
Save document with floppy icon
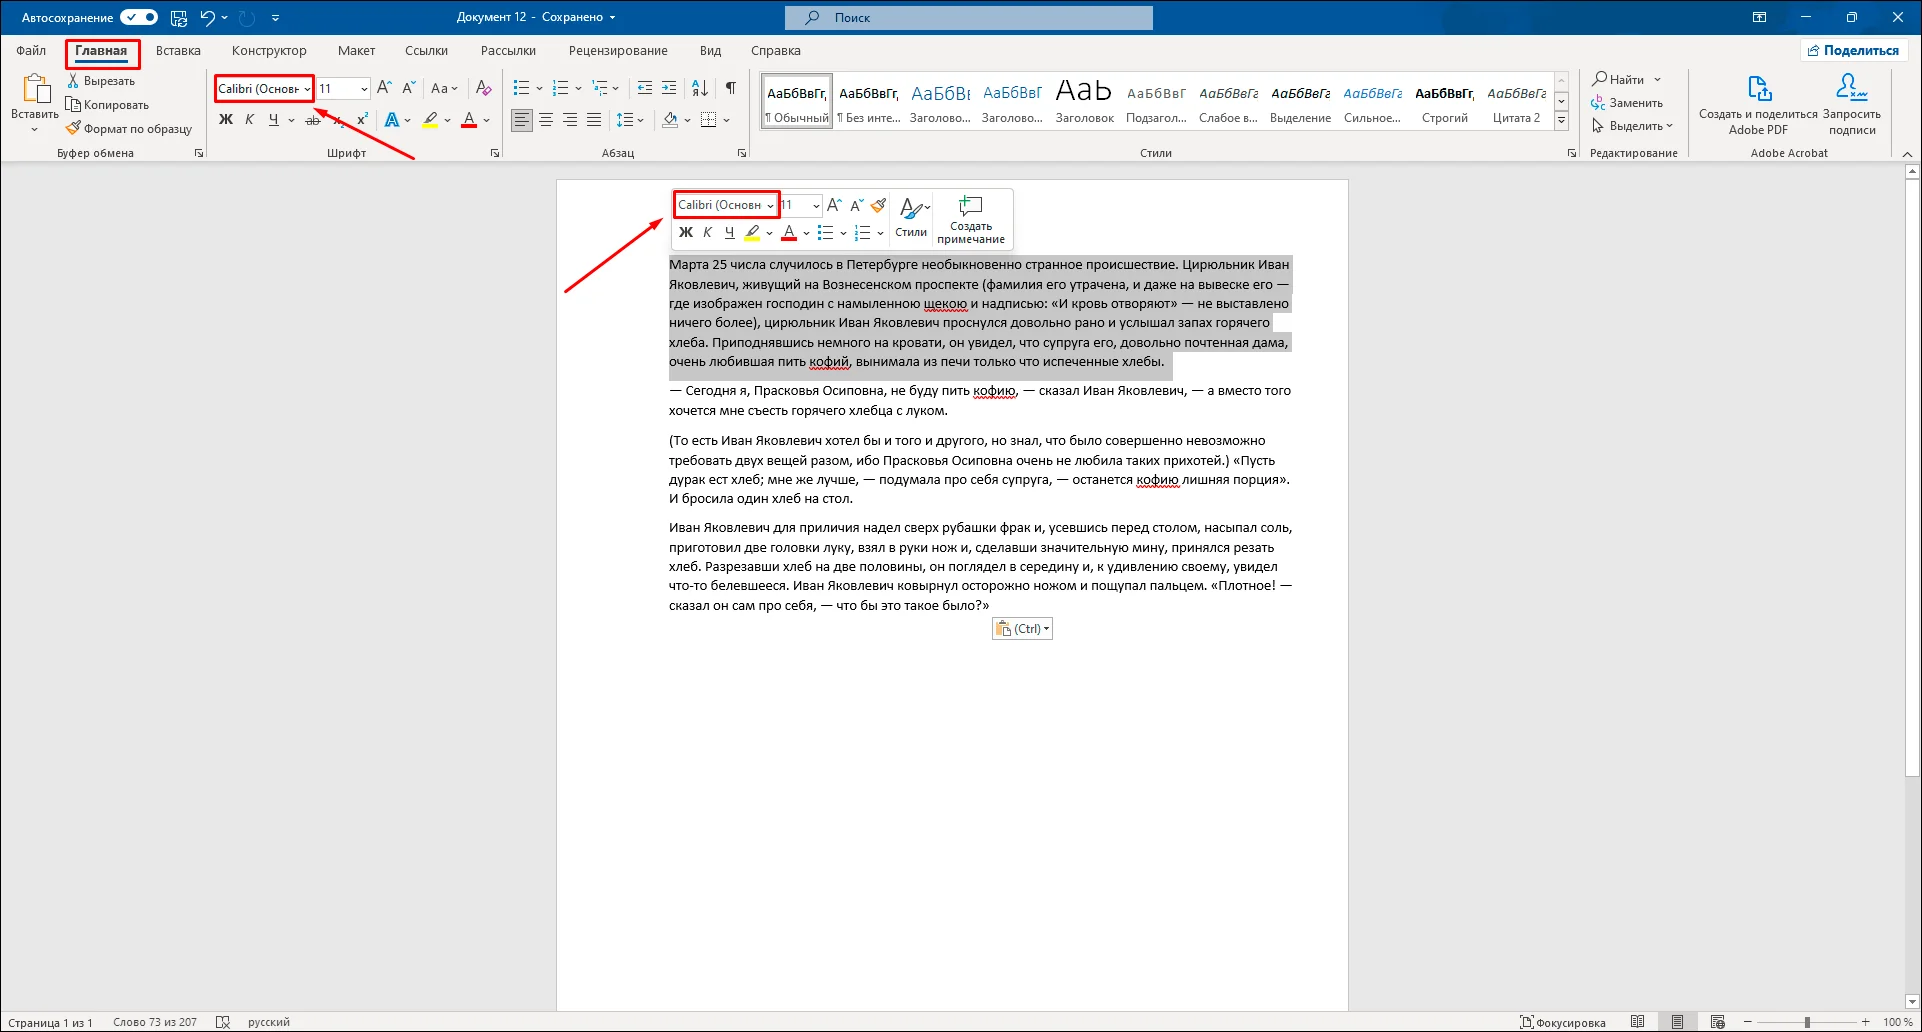pos(179,17)
